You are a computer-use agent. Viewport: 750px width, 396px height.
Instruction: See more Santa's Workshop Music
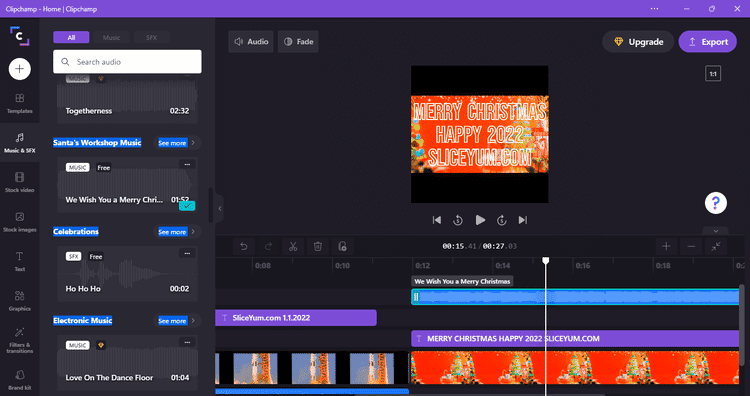(172, 143)
